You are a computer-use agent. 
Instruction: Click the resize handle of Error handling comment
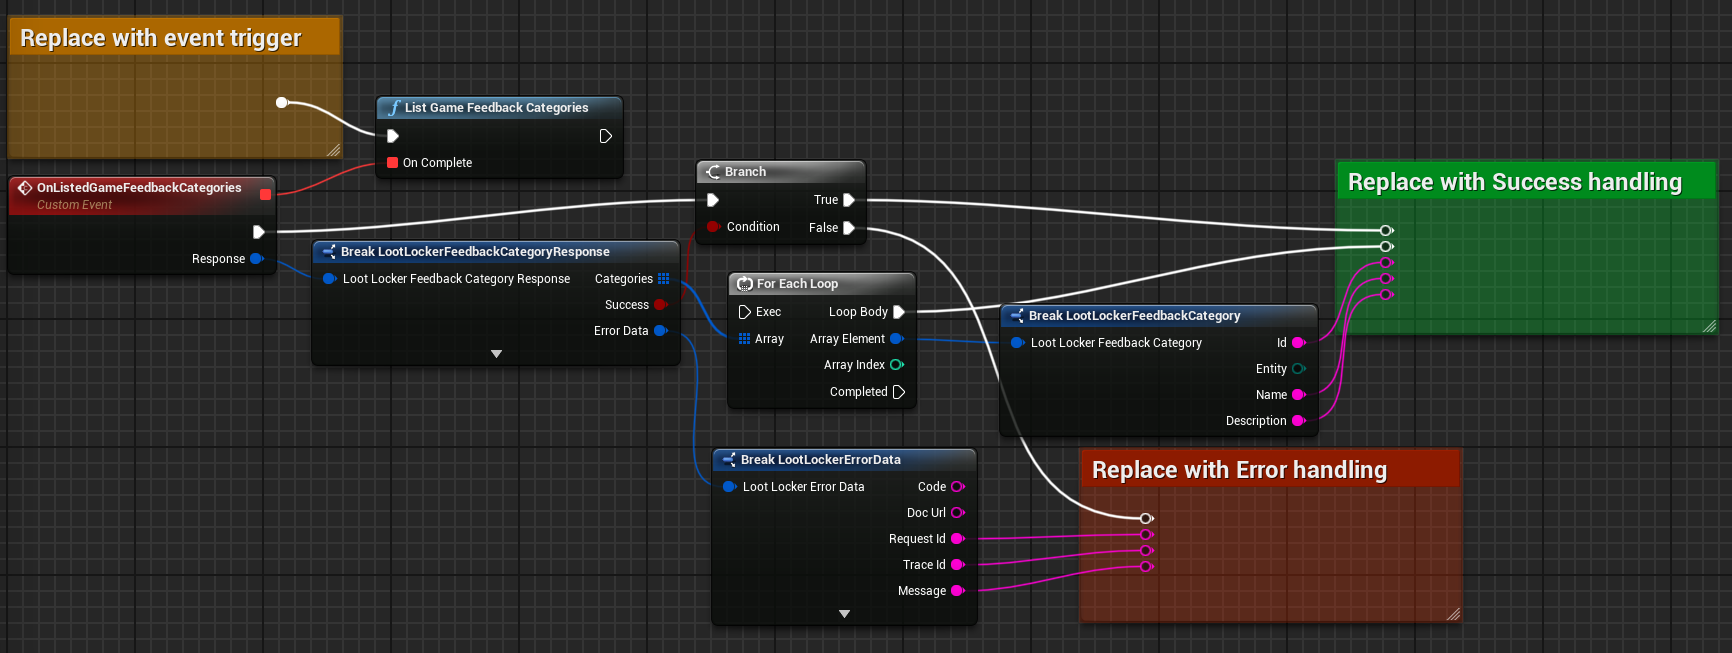pos(1453,614)
